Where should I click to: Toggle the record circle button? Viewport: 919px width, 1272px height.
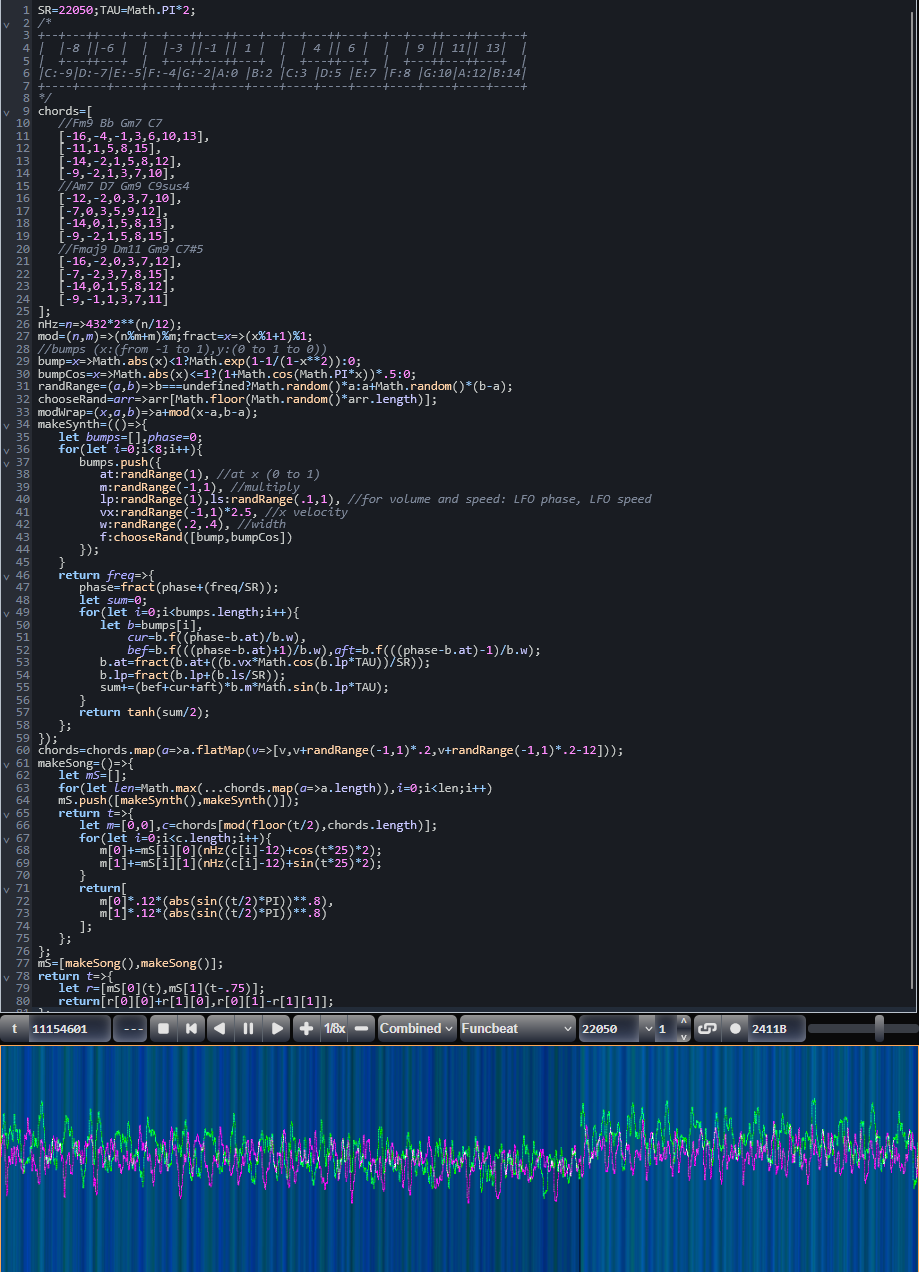pos(736,1028)
